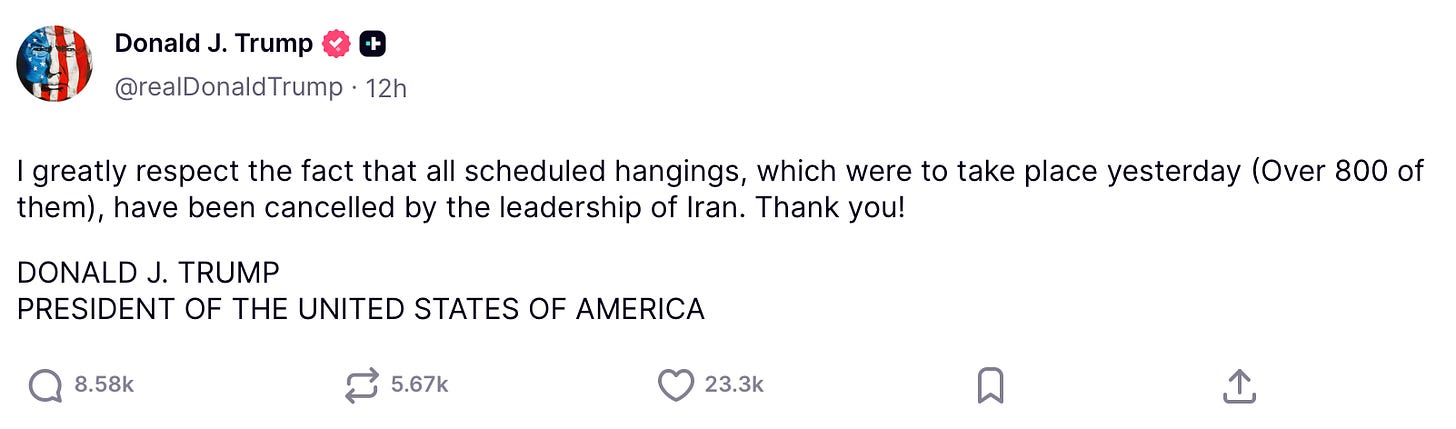This screenshot has height=429, width=1456.
Task: Open the @realDonaldTrump handle link
Action: click(x=229, y=87)
